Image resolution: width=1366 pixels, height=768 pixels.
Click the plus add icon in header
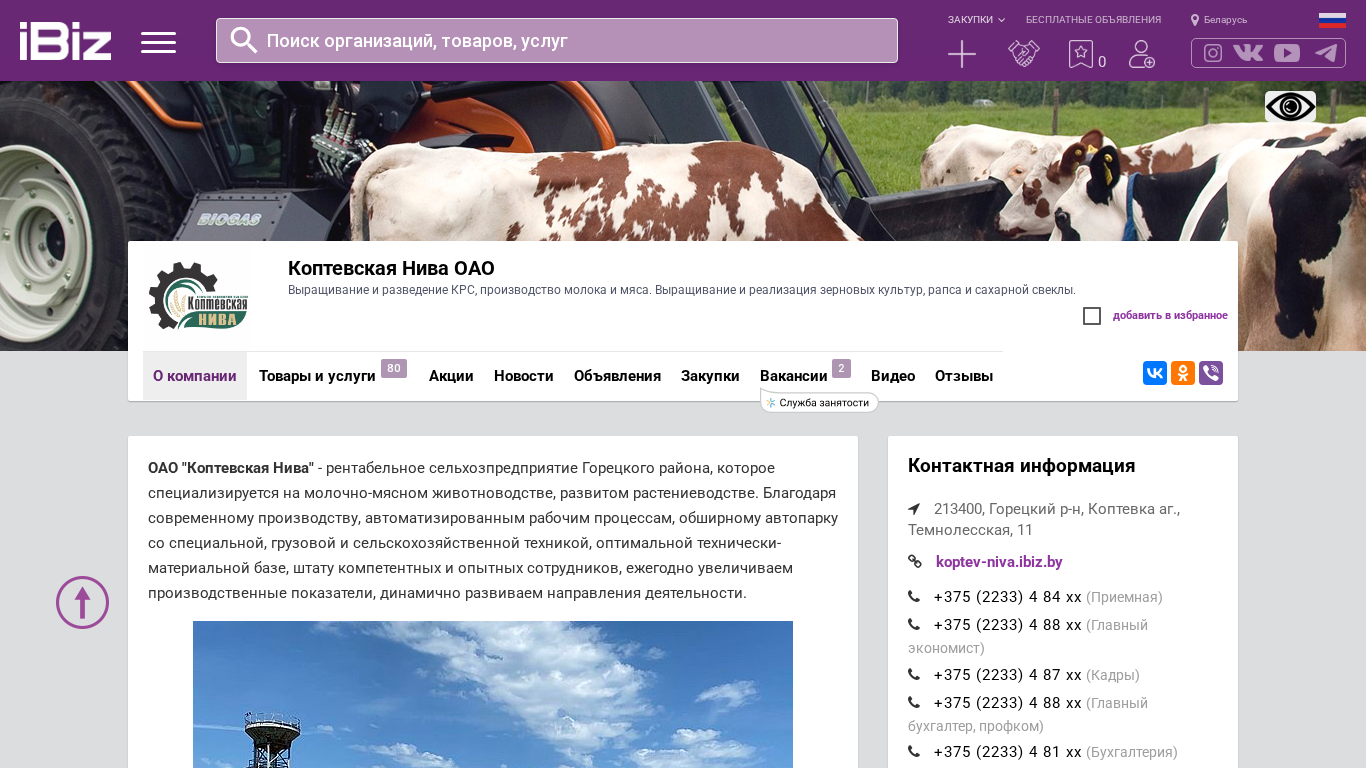pyautogui.click(x=962, y=54)
